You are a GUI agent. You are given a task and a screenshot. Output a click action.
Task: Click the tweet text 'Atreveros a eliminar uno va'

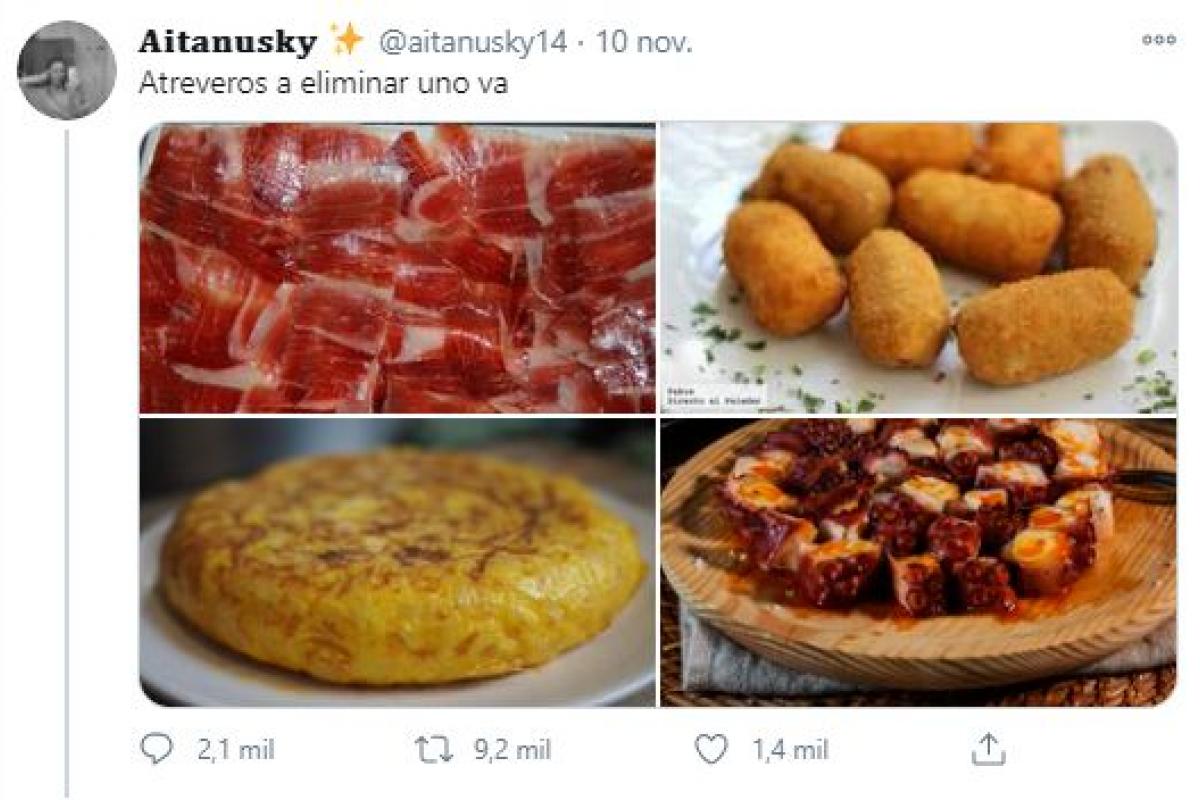[322, 83]
